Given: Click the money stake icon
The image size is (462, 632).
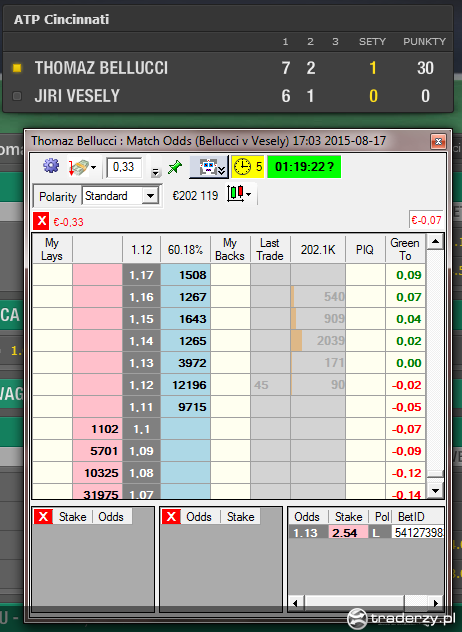Looking at the screenshot, I should (79, 167).
